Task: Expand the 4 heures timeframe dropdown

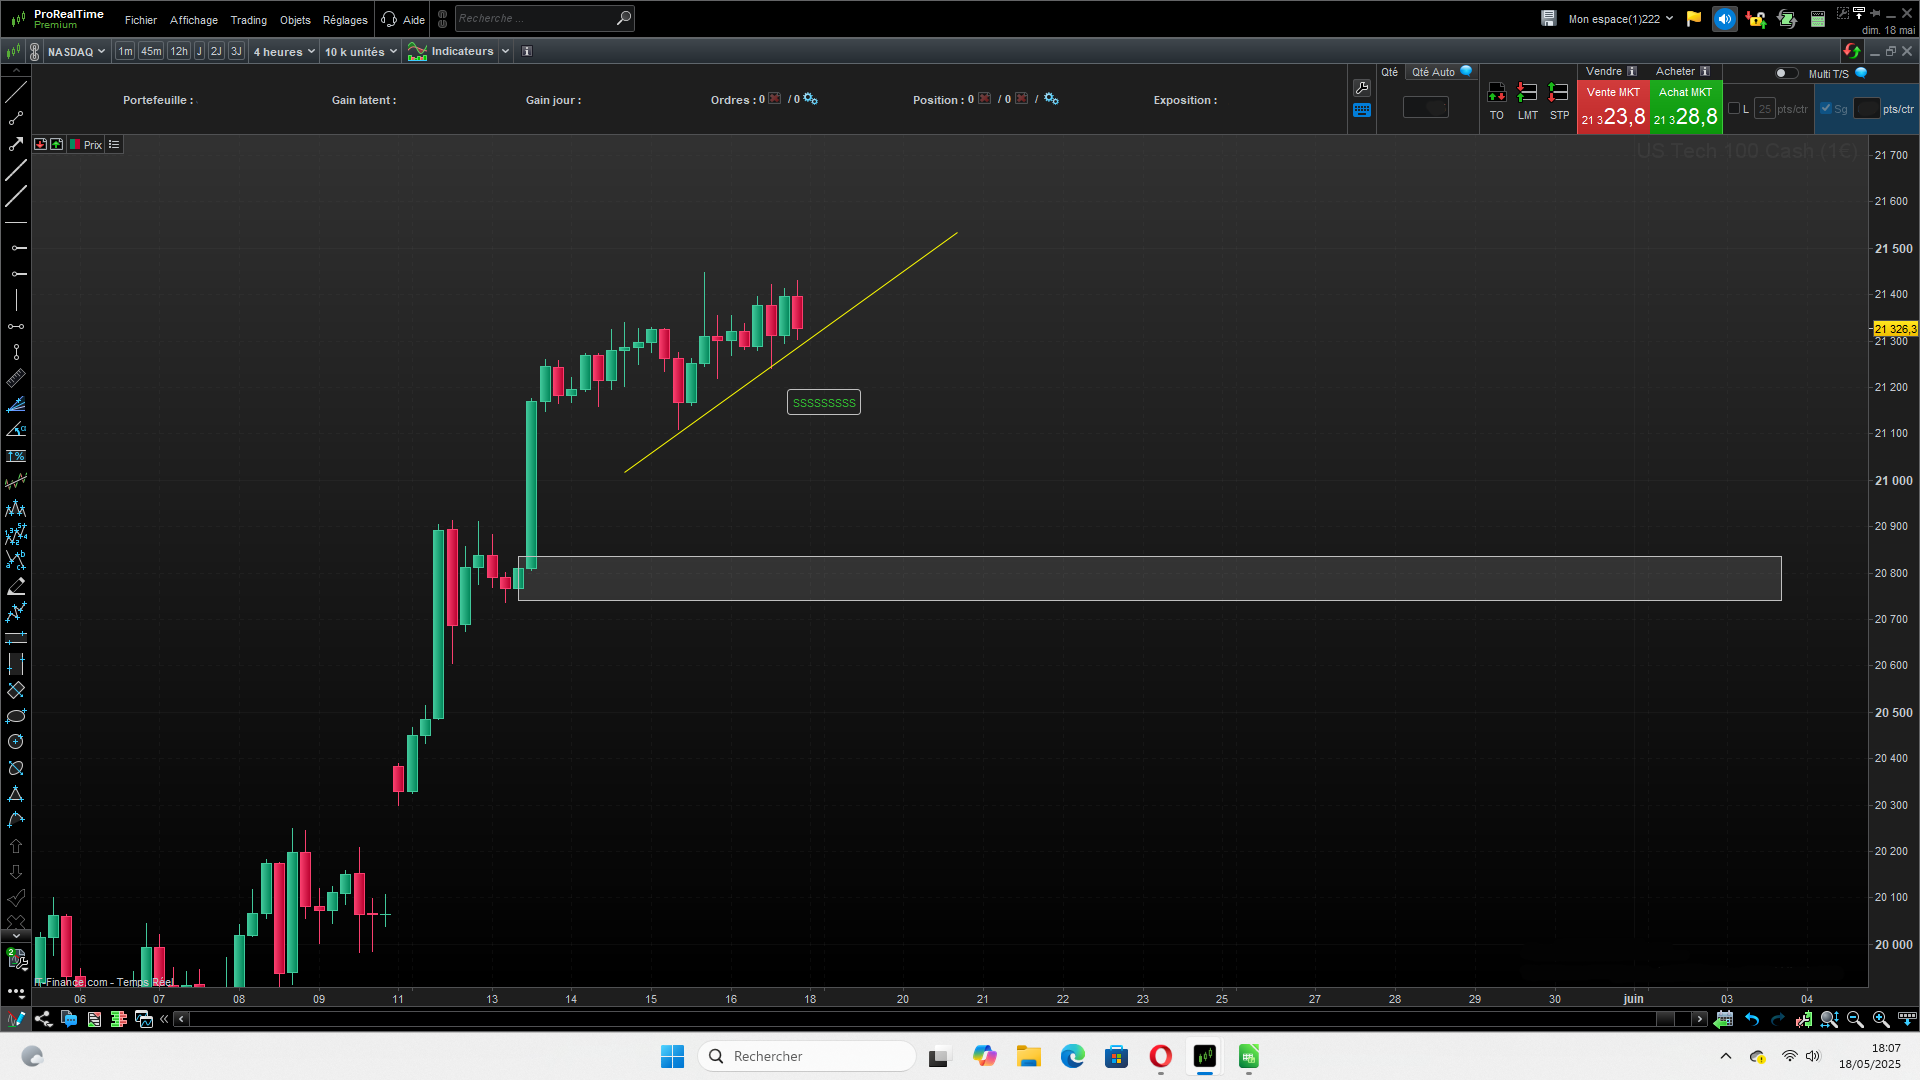Action: click(284, 51)
